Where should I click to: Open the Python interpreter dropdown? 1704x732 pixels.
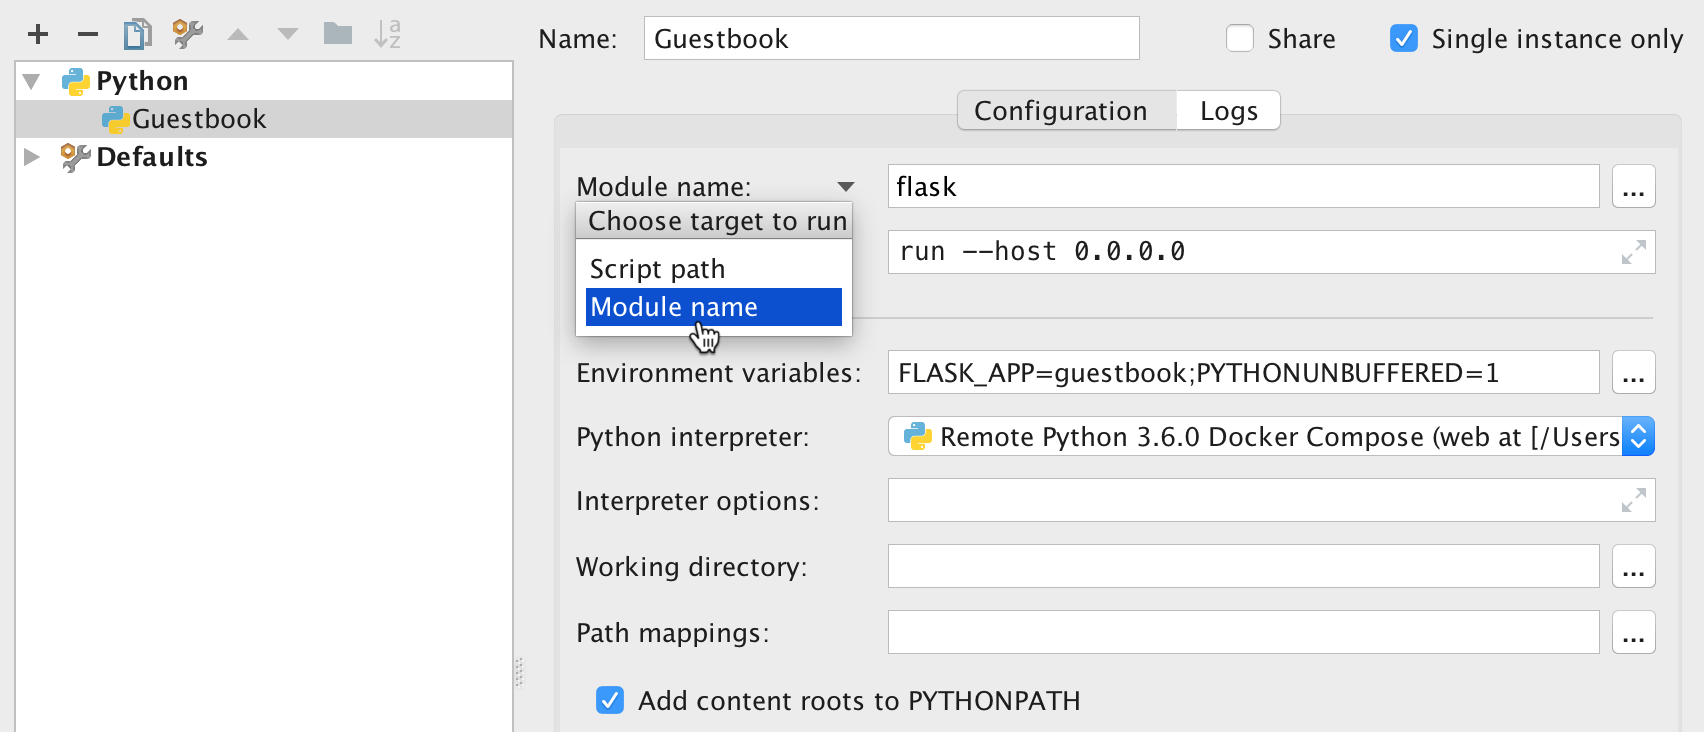tap(1638, 436)
